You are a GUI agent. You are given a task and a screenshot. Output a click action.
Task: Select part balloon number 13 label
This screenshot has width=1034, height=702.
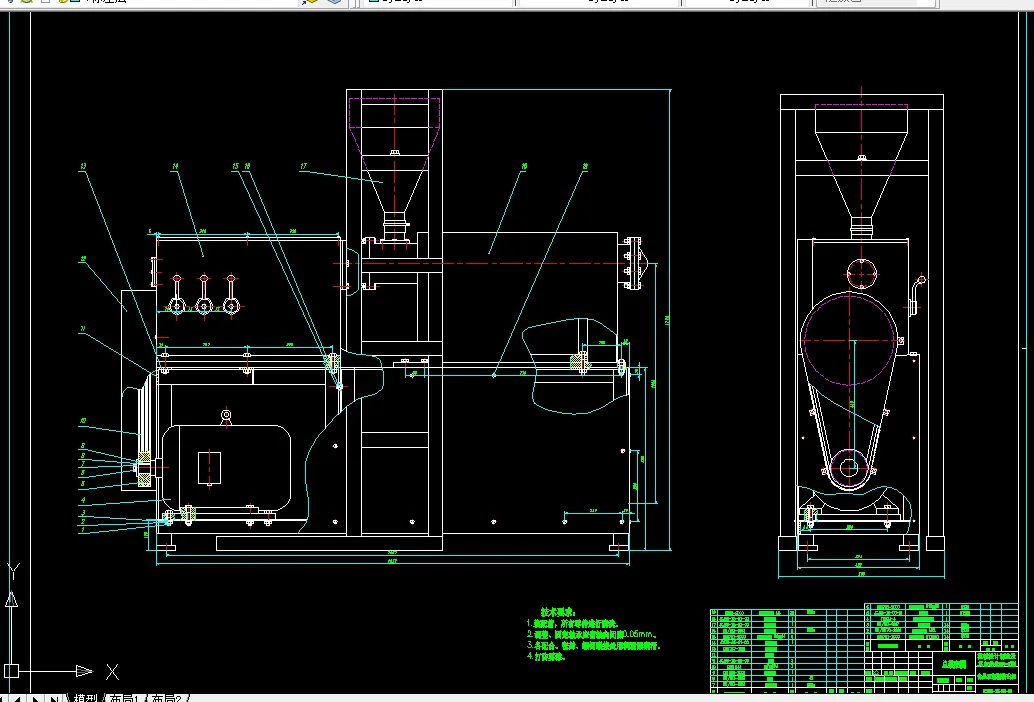coord(83,166)
